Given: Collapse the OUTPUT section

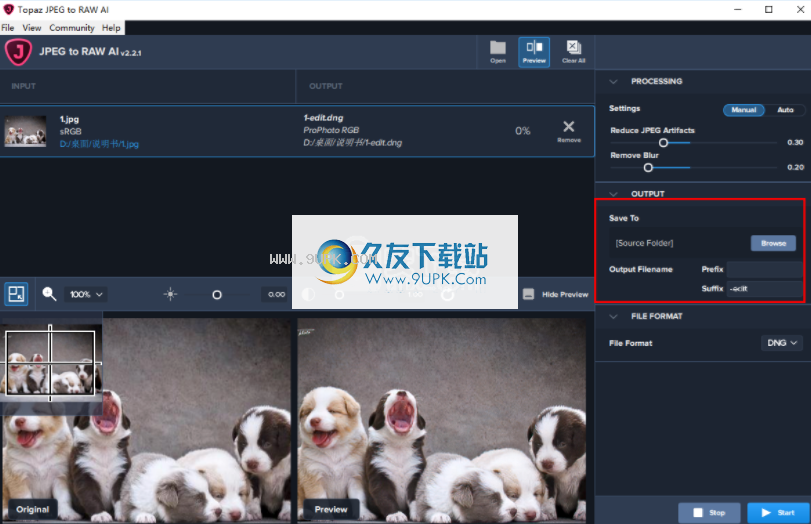Looking at the screenshot, I should click(613, 194).
